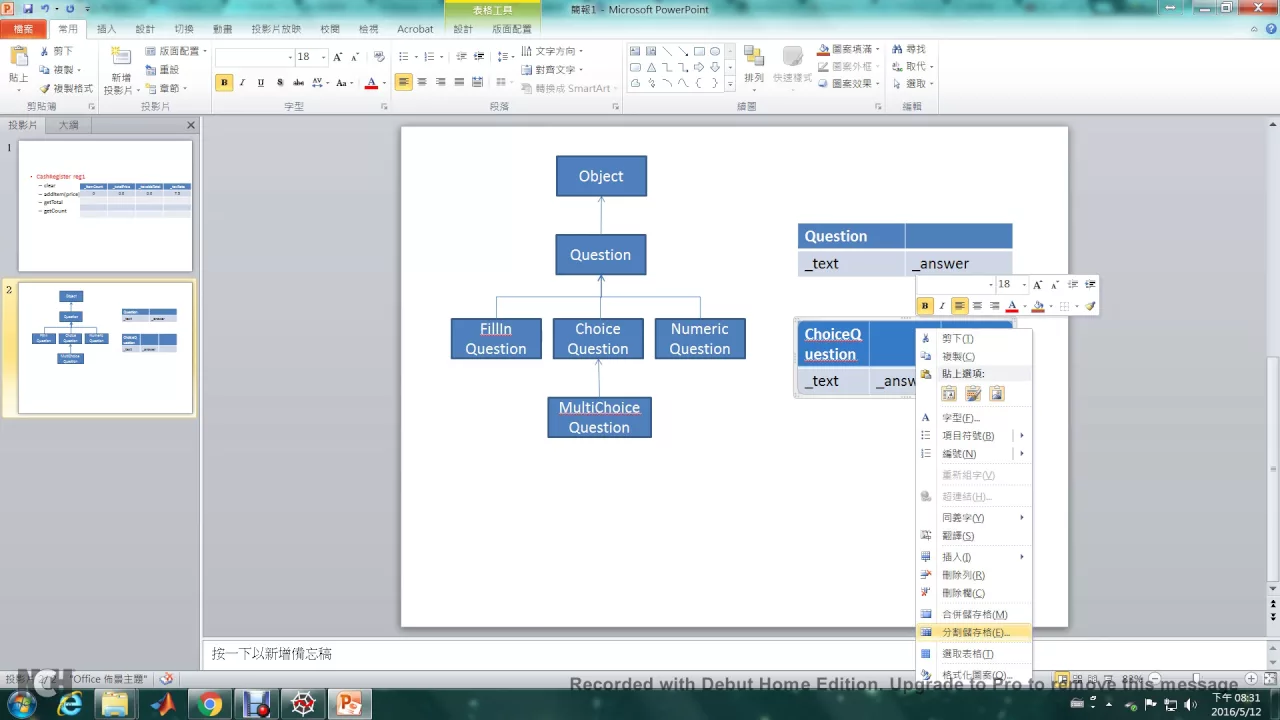The image size is (1280, 720).
Task: Click the notes area to add notes
Action: pos(735,654)
